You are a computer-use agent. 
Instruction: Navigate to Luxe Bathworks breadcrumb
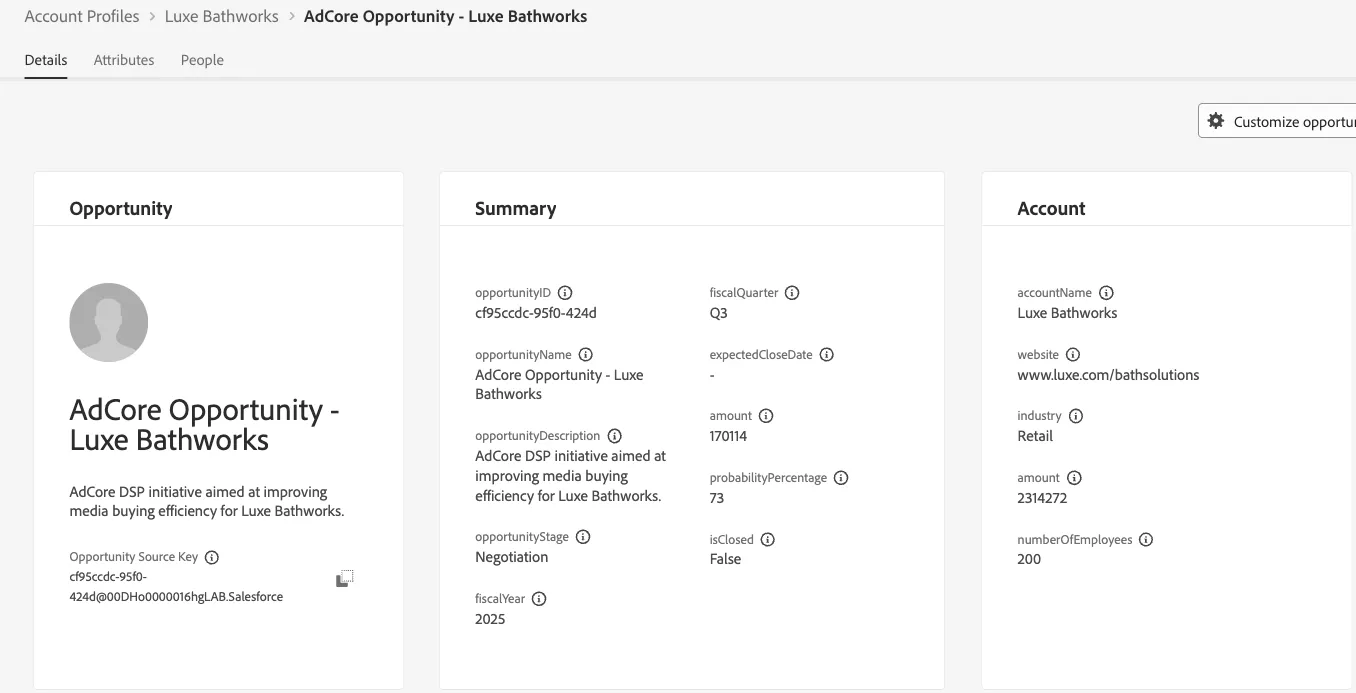click(221, 16)
